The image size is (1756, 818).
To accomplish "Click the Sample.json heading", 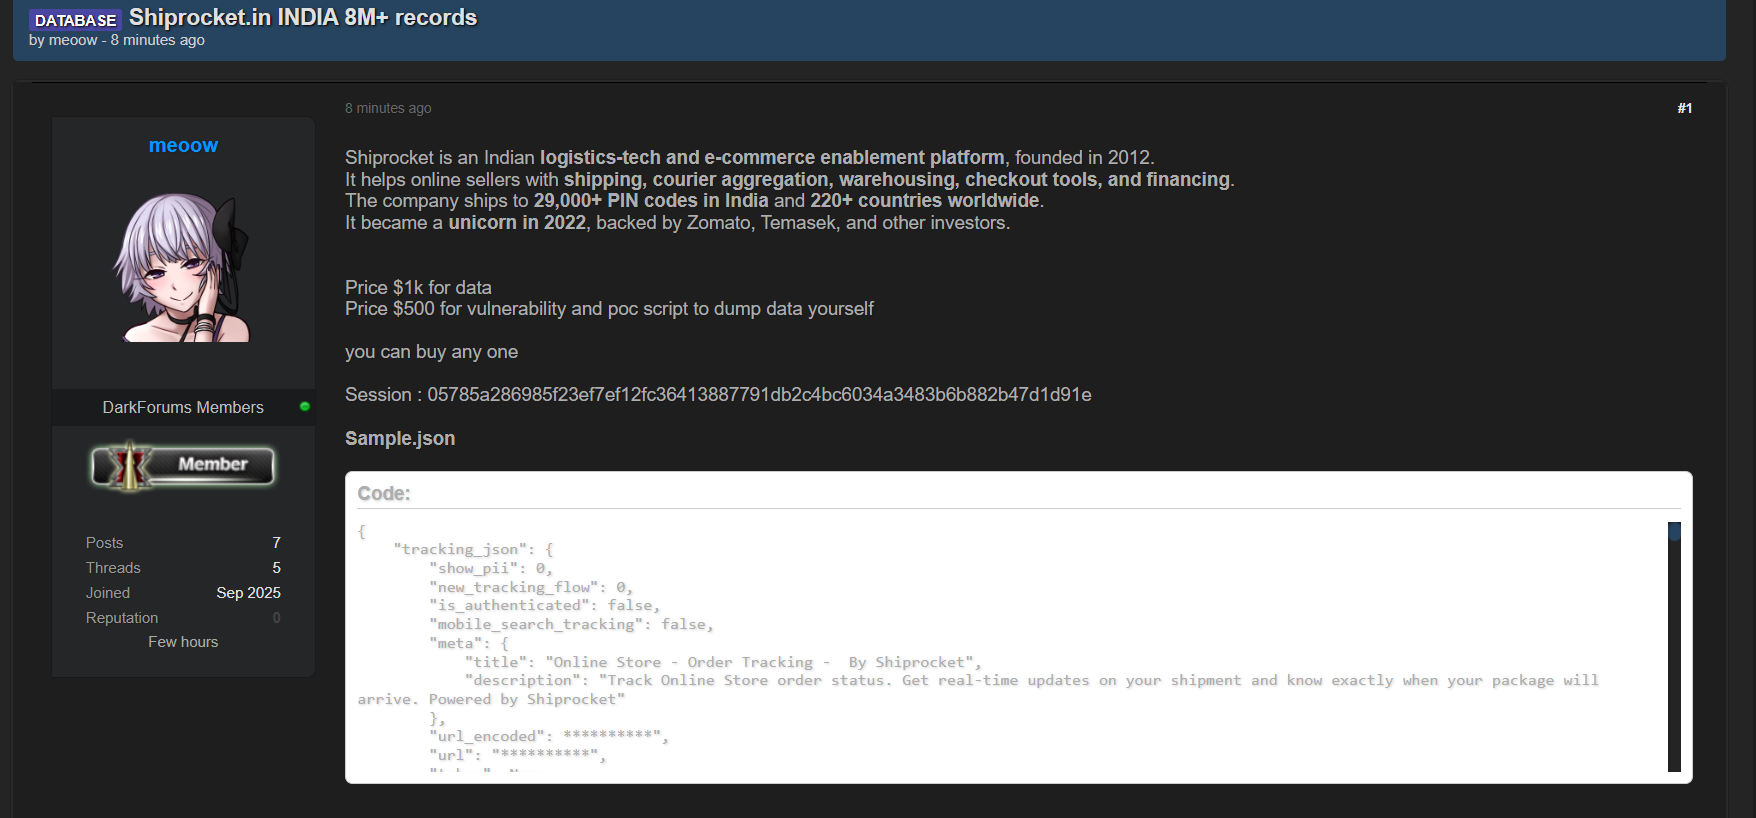I will pyautogui.click(x=400, y=438).
